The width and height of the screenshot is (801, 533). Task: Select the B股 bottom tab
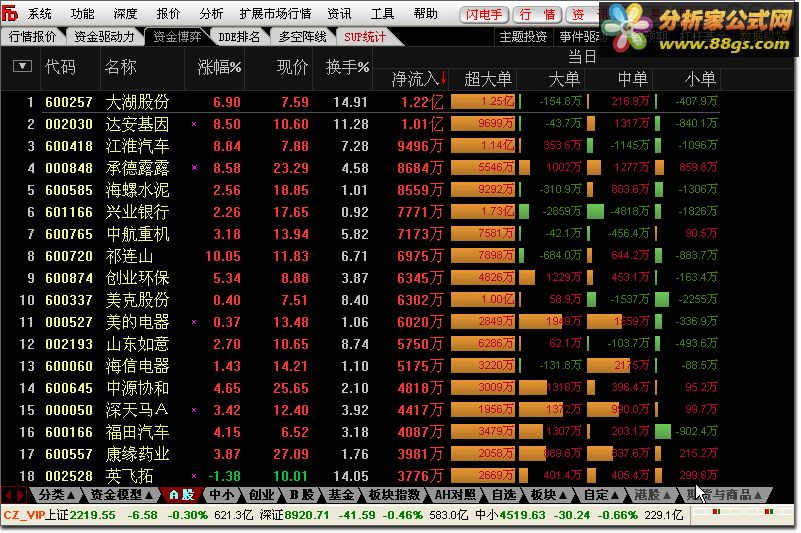302,495
